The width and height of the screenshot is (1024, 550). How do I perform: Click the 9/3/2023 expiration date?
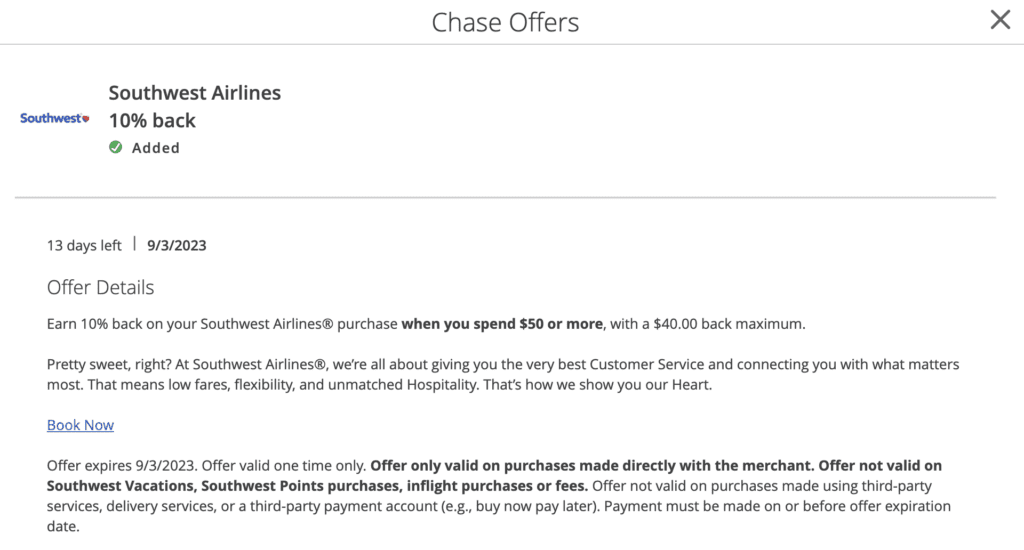177,245
